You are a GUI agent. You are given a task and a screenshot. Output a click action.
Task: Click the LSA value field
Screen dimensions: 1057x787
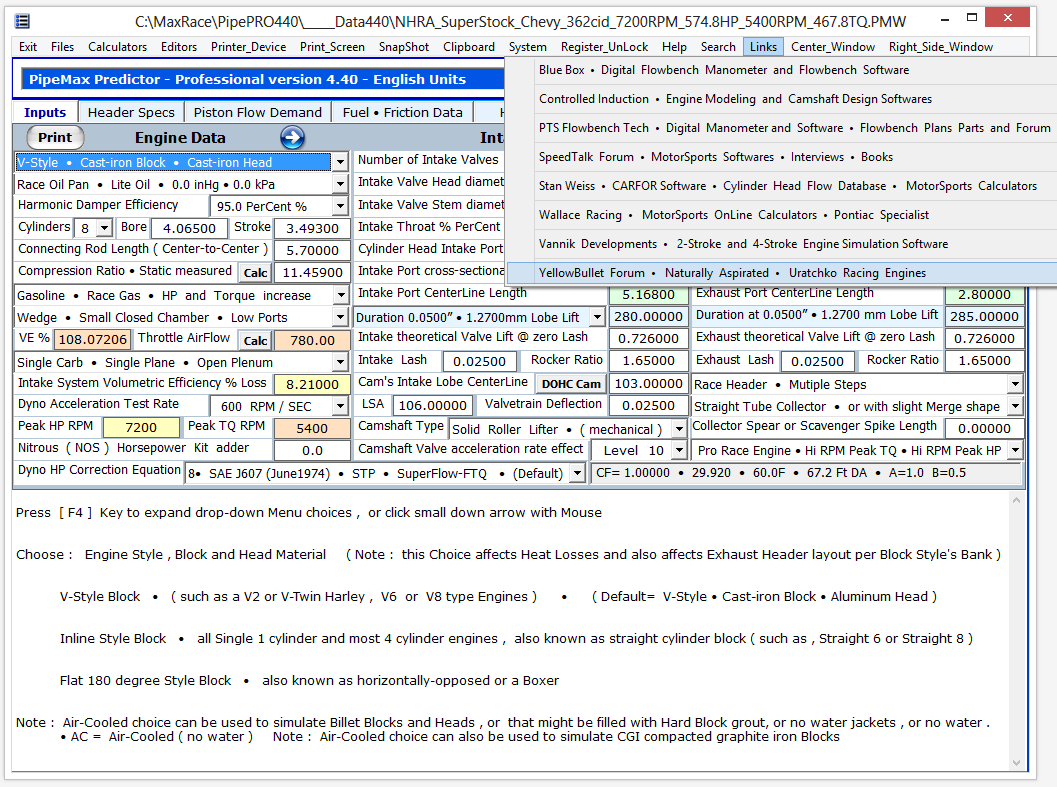pyautogui.click(x=432, y=405)
